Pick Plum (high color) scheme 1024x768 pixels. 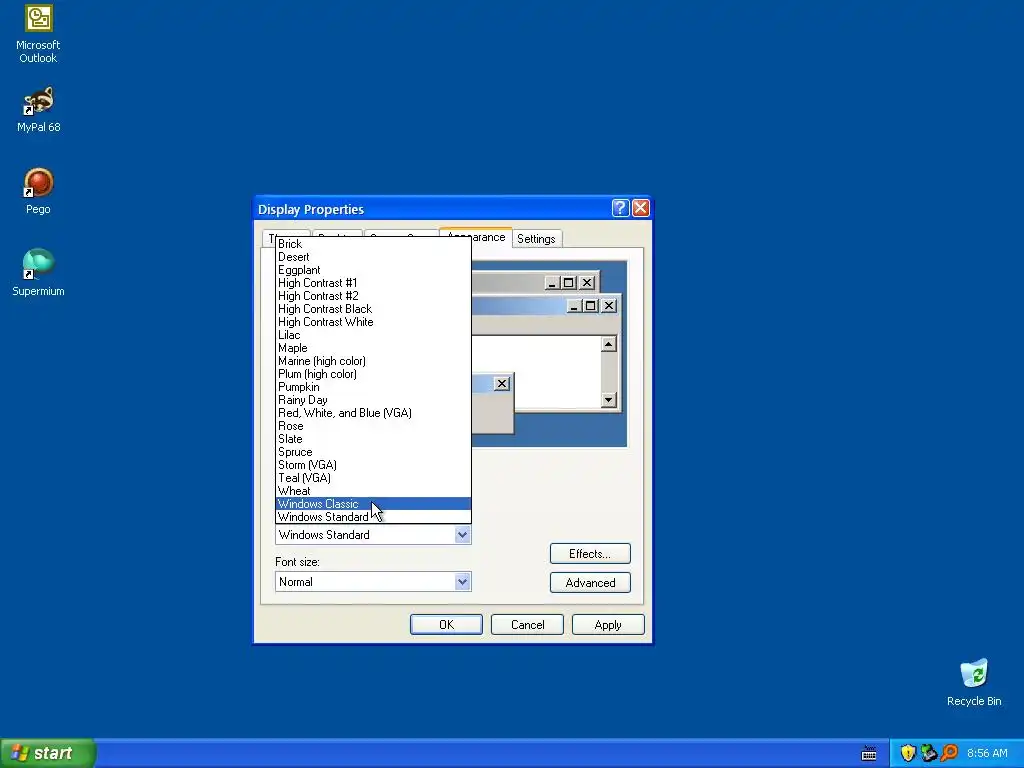click(373, 374)
